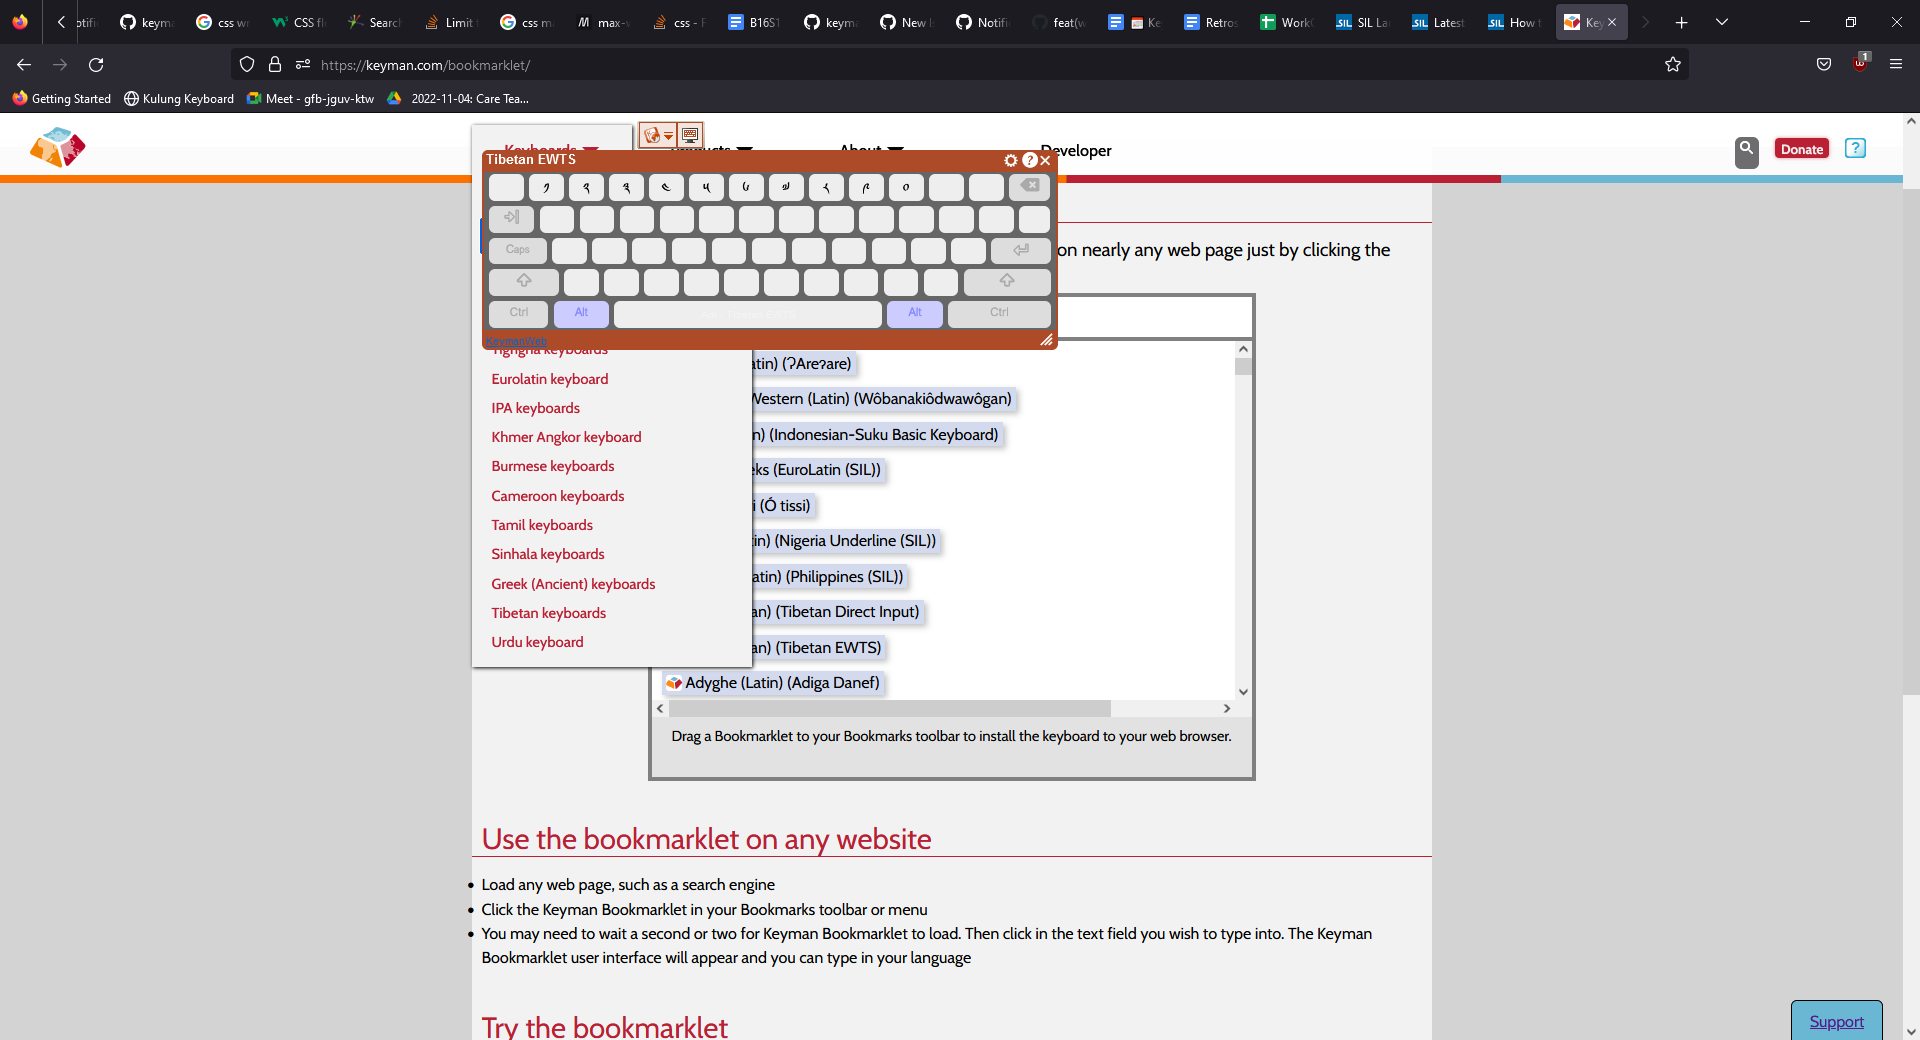Open the blue question mark help icon
The image size is (1920, 1040).
point(1855,148)
